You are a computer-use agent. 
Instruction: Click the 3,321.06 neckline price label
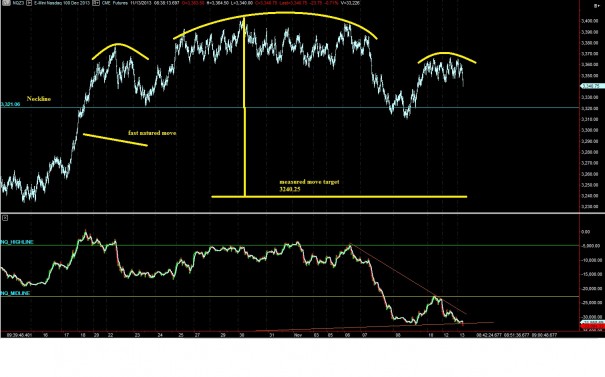pyautogui.click(x=10, y=105)
